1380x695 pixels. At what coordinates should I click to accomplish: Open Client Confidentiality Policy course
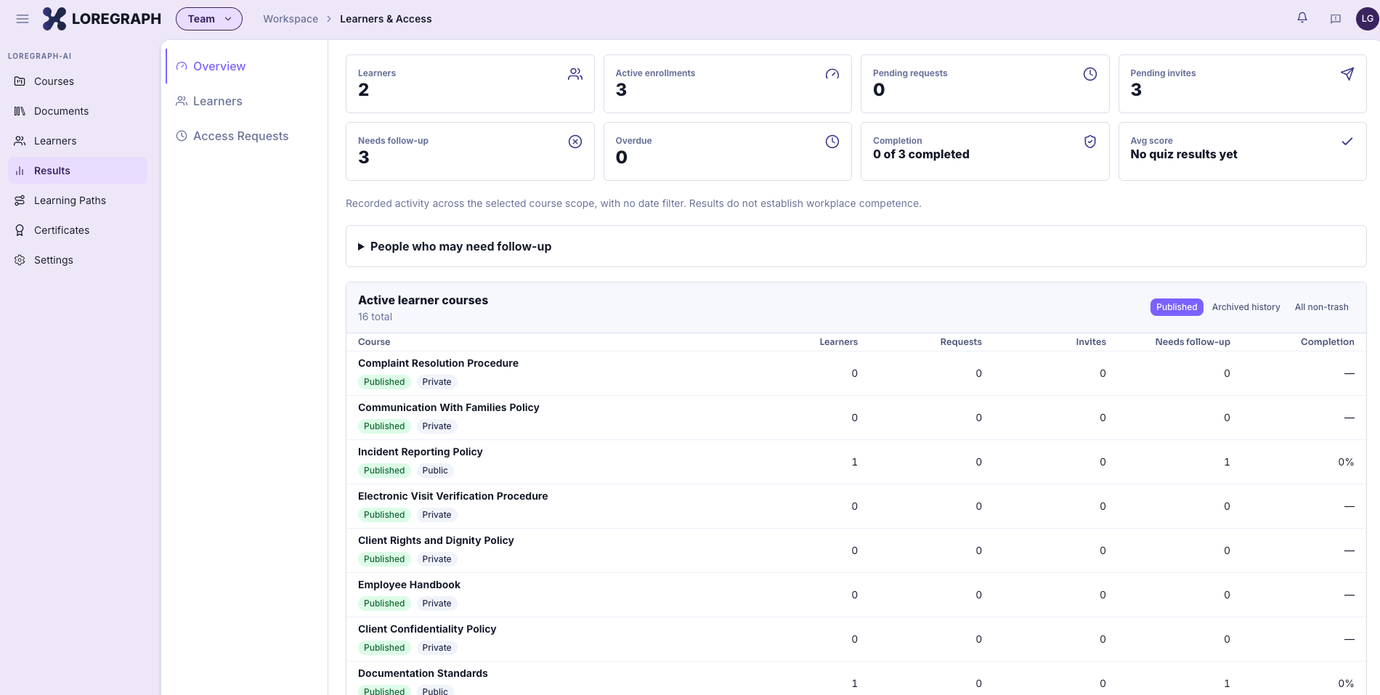(x=427, y=629)
